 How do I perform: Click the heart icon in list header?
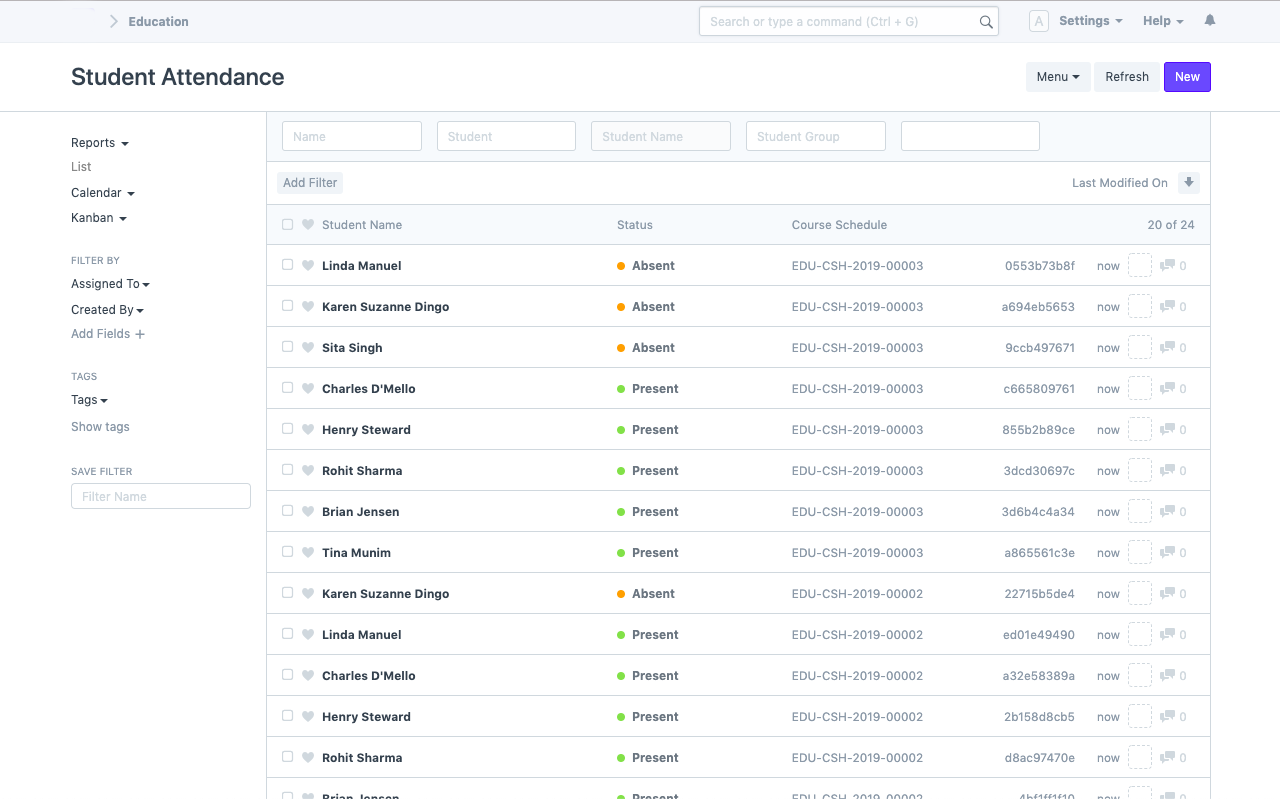(x=308, y=225)
